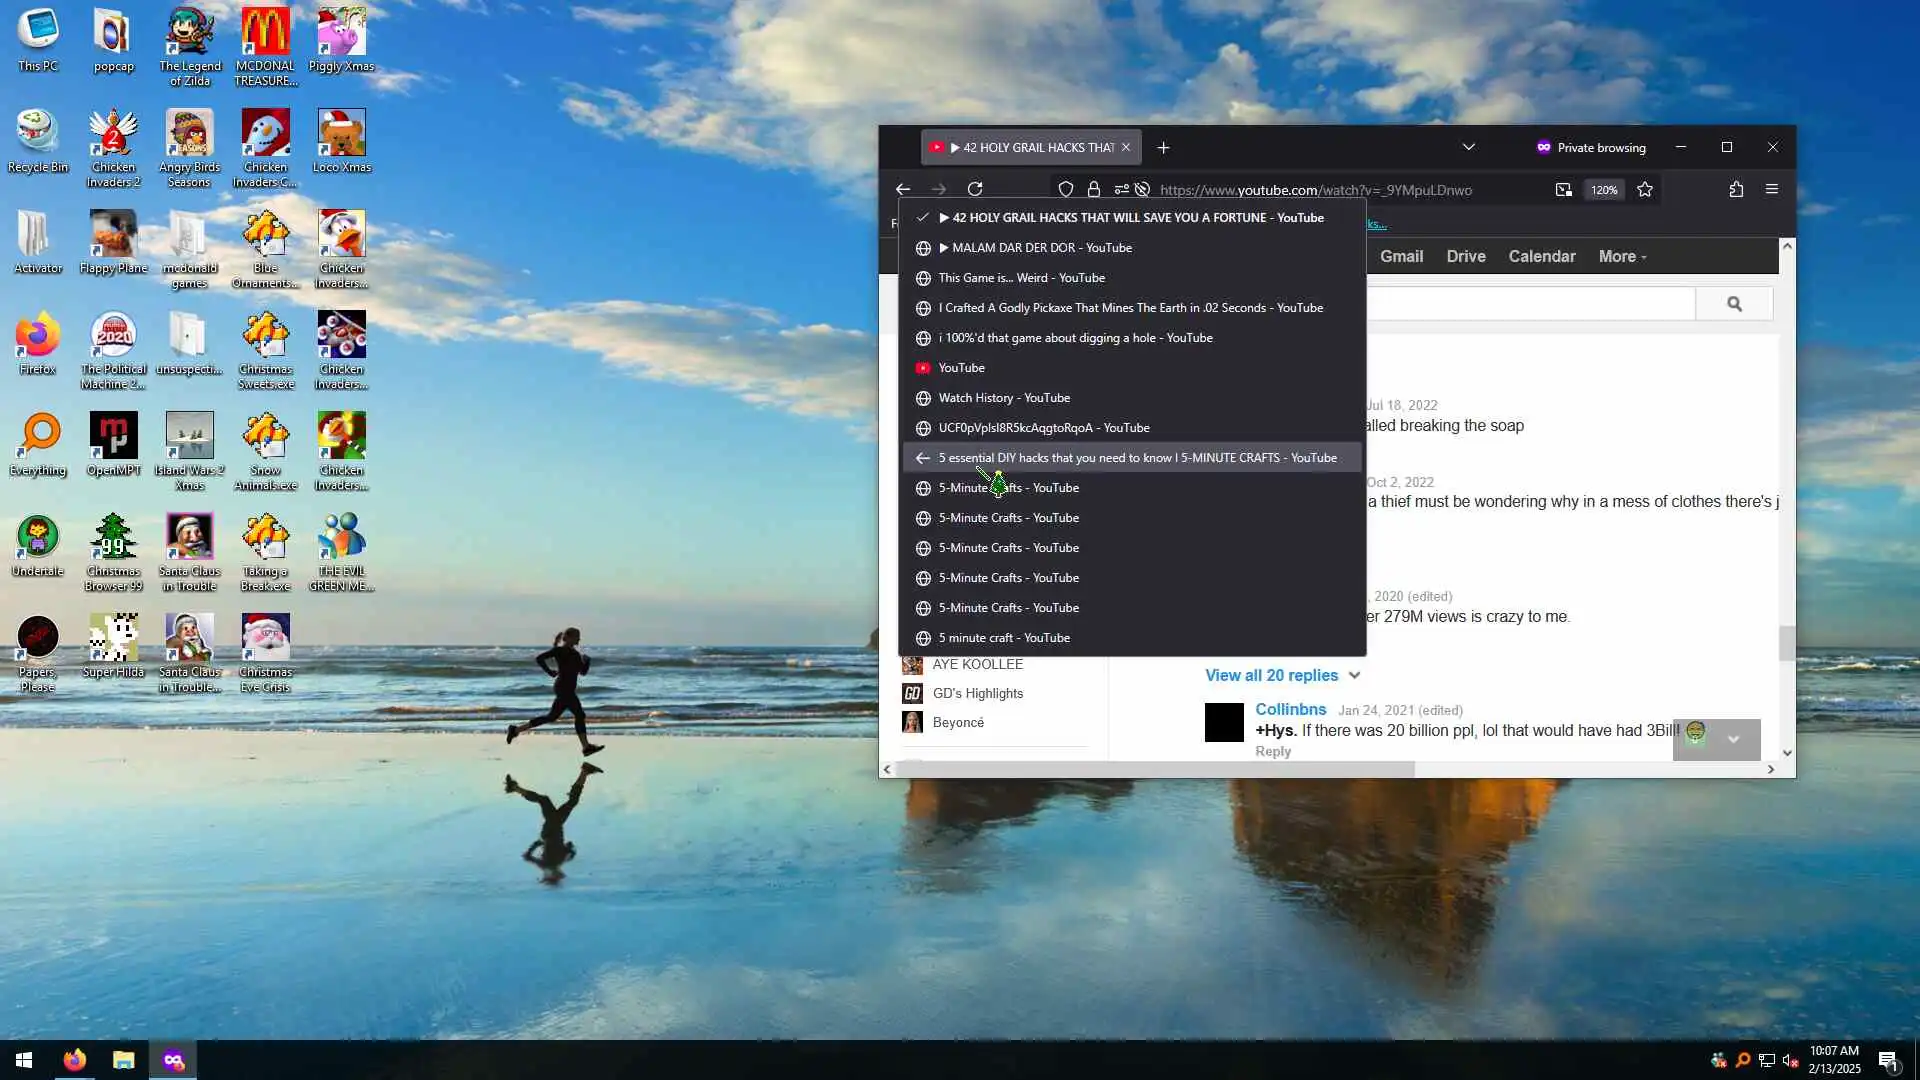The image size is (1920, 1080).
Task: Open the tracking protection shield icon
Action: 1066,190
